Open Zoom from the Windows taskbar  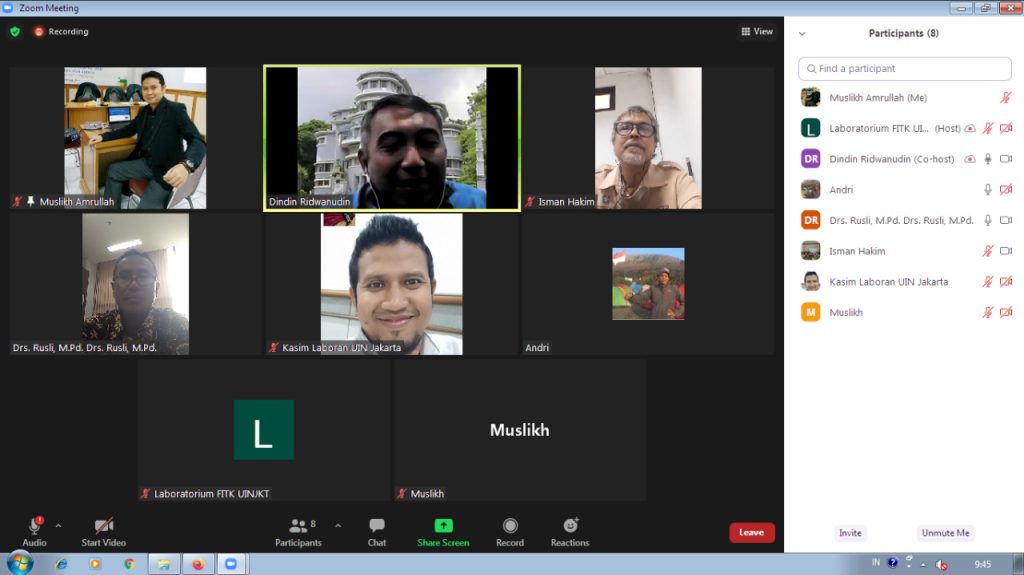tap(230, 564)
